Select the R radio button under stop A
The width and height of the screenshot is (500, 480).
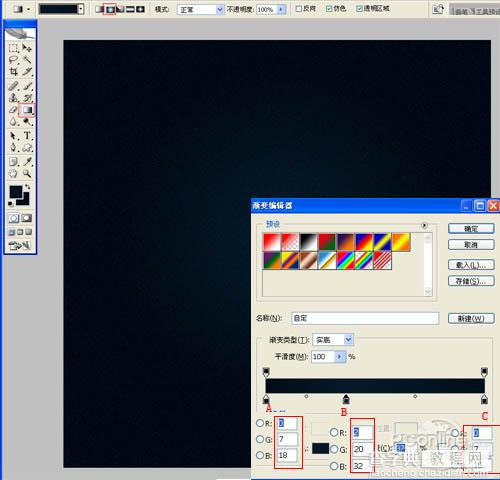tap(260, 423)
